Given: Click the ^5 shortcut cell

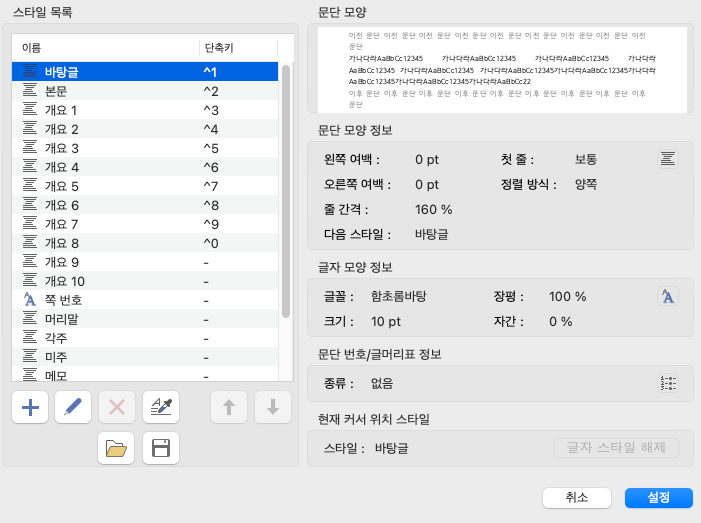Looking at the screenshot, I should [x=211, y=148].
